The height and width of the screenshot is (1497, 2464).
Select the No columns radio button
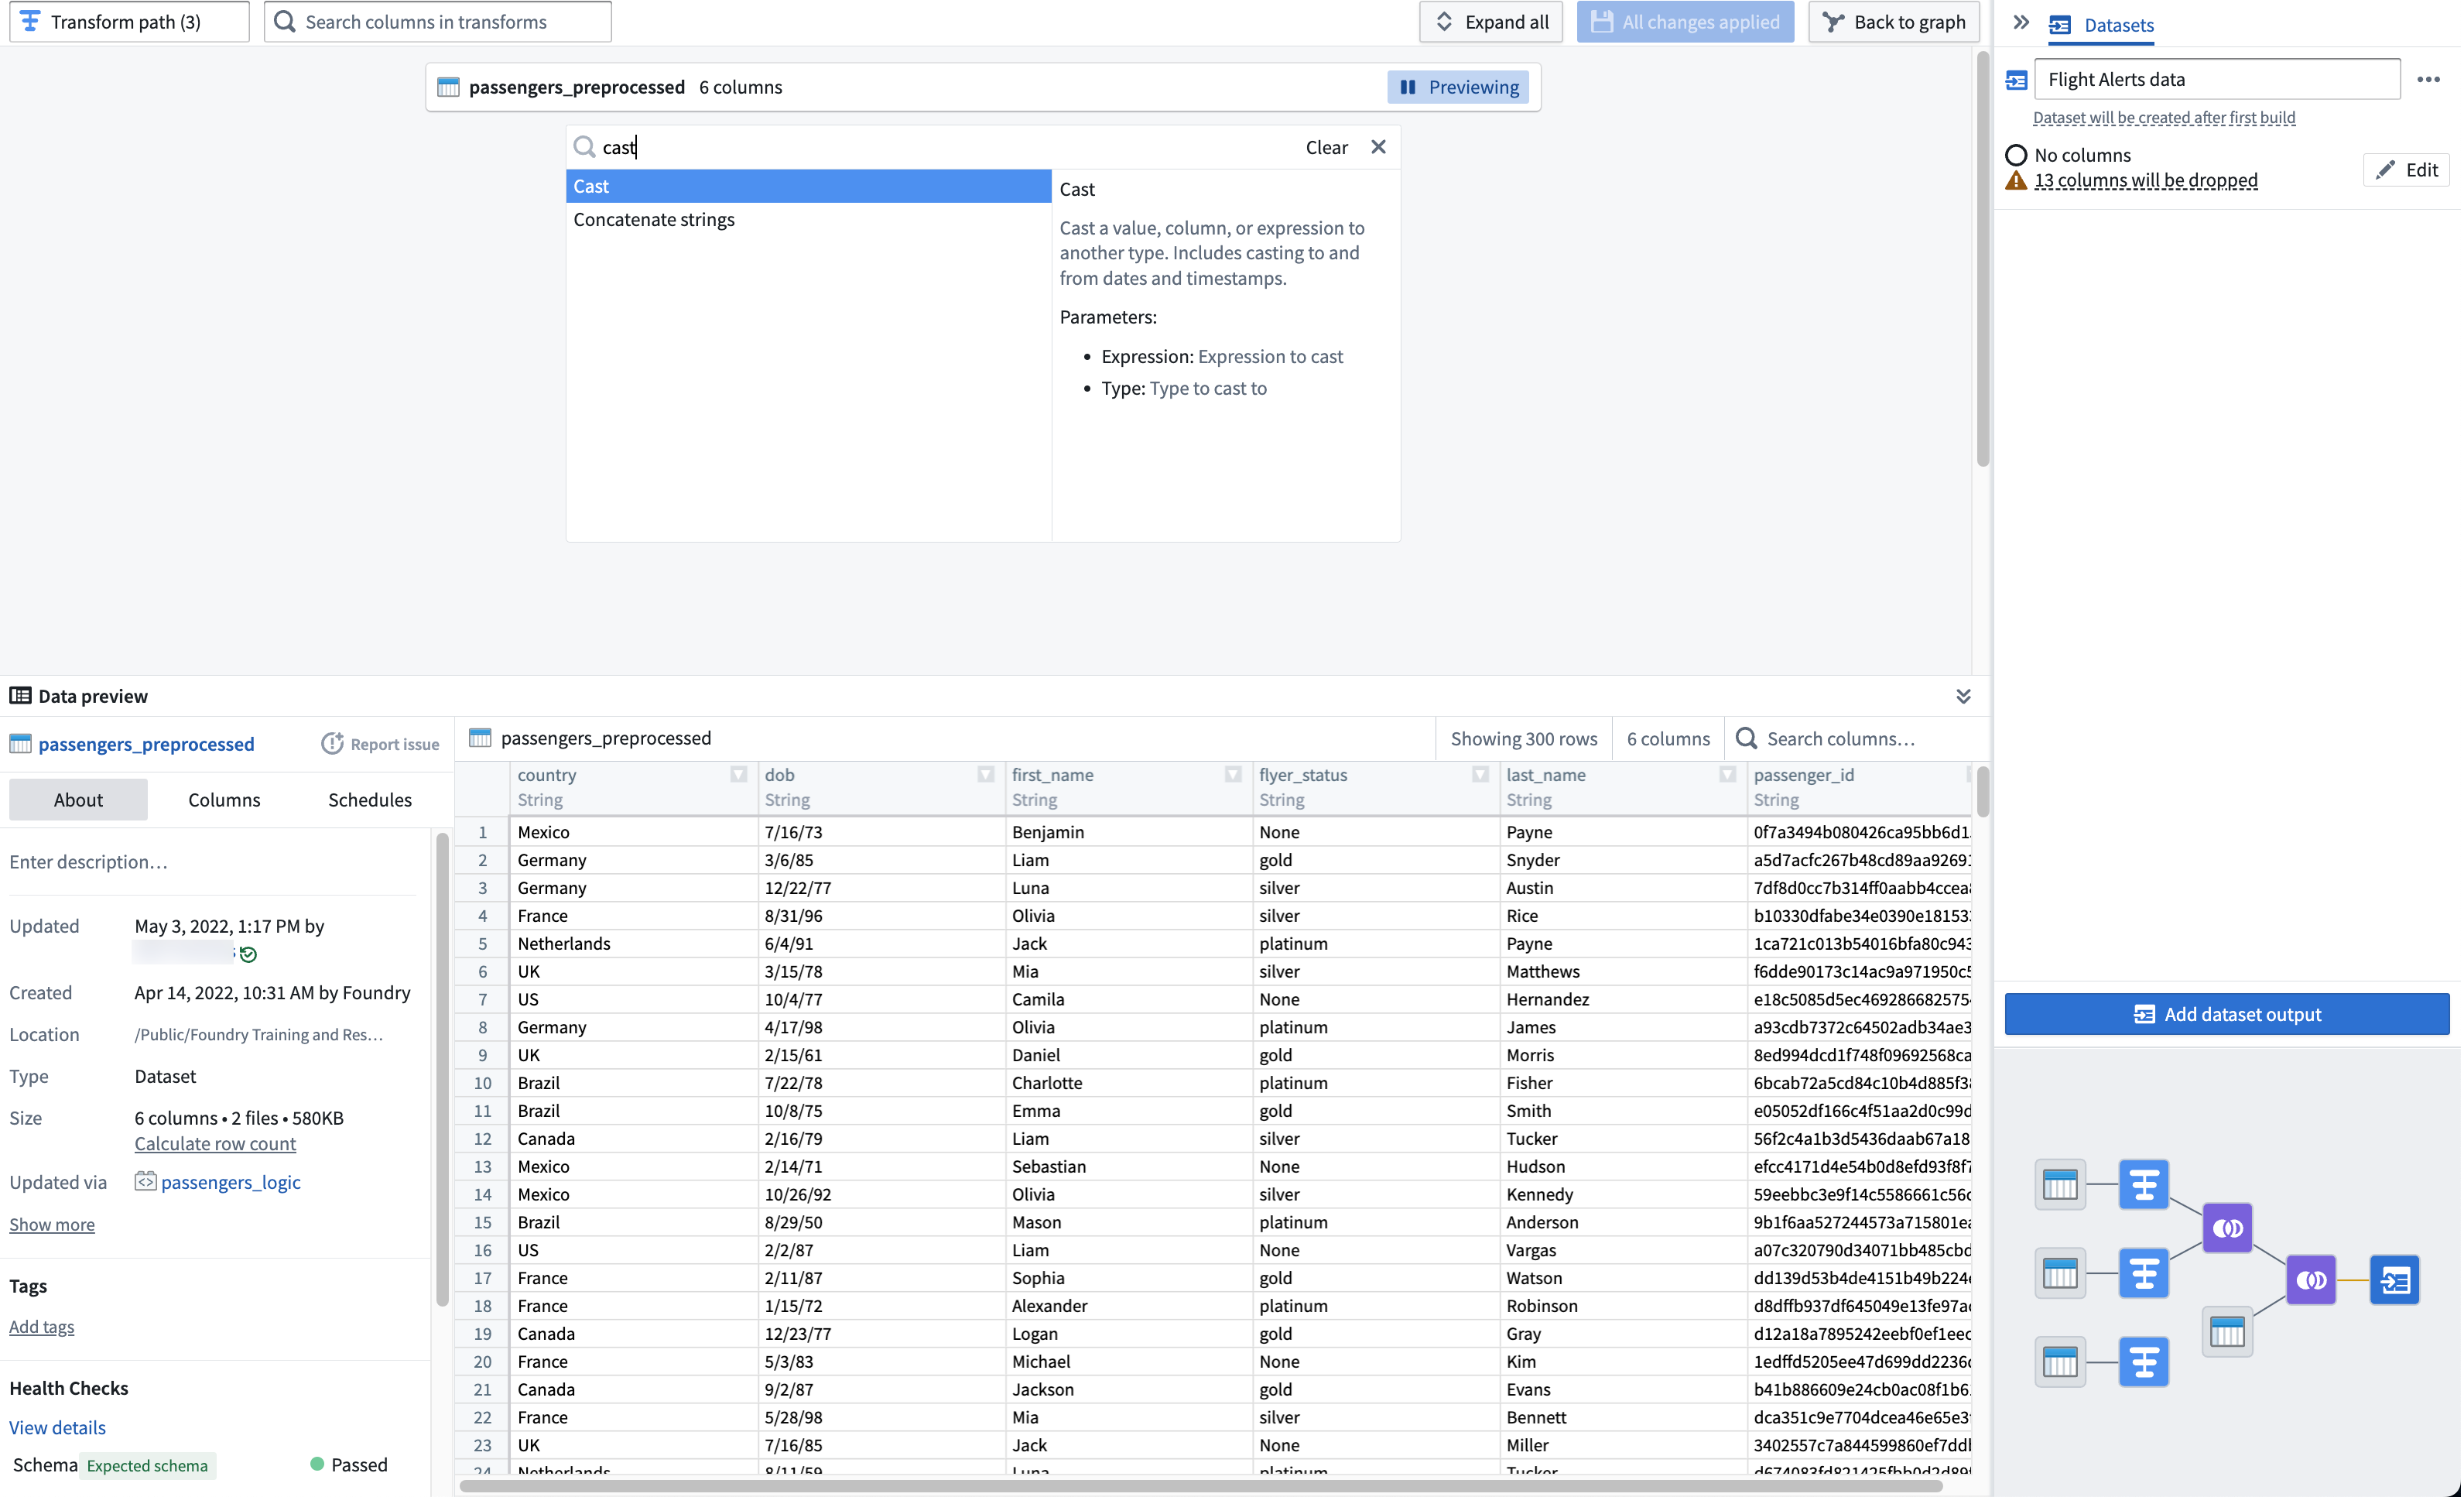click(x=2017, y=154)
